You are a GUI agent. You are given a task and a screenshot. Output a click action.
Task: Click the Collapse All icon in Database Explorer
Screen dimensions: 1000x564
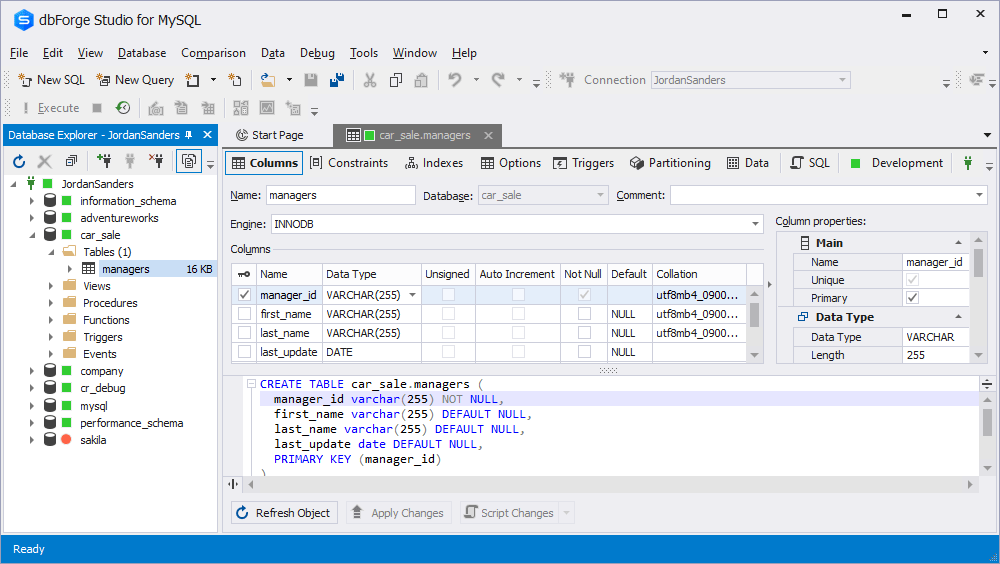point(71,161)
